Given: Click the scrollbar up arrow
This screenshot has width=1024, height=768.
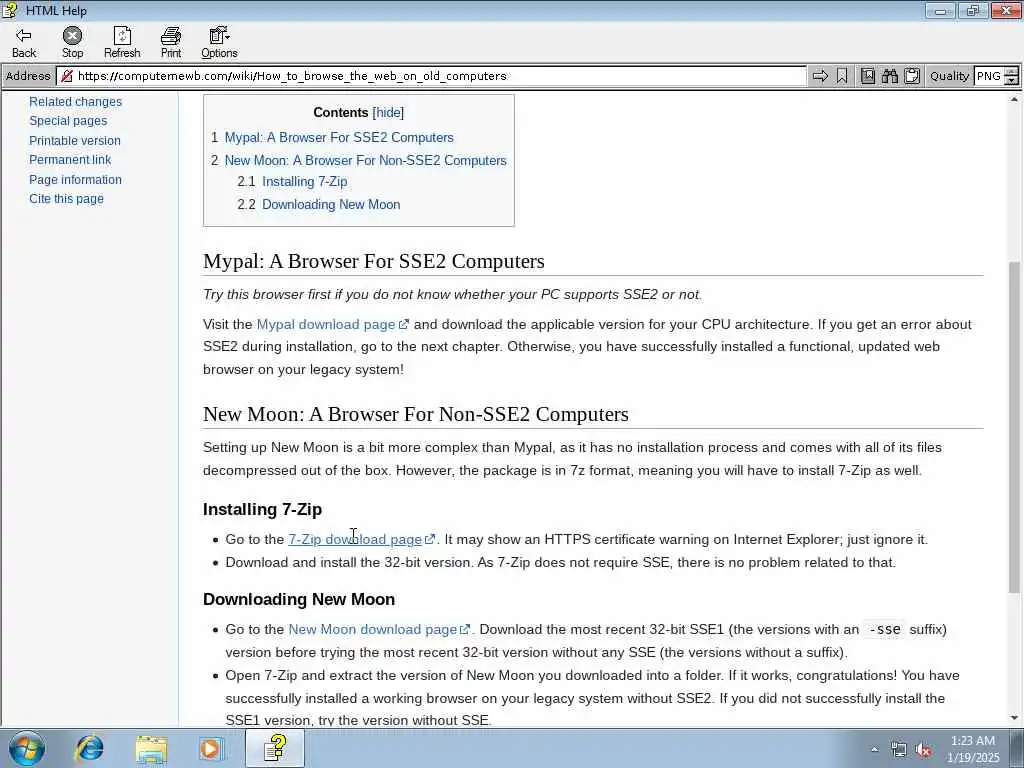Looking at the screenshot, I should click(1014, 99).
